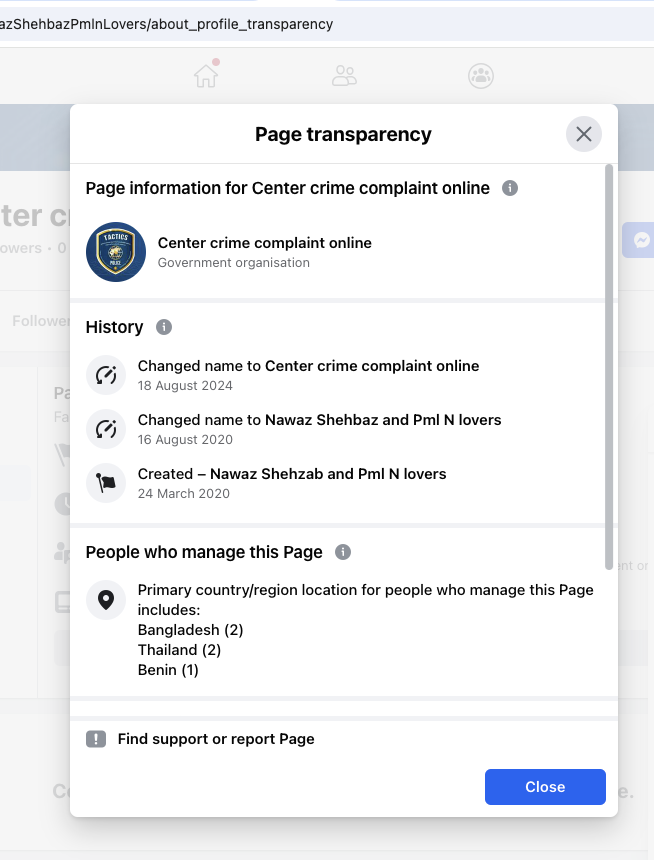
Task: Click info icon next to Page information heading
Action: point(510,188)
